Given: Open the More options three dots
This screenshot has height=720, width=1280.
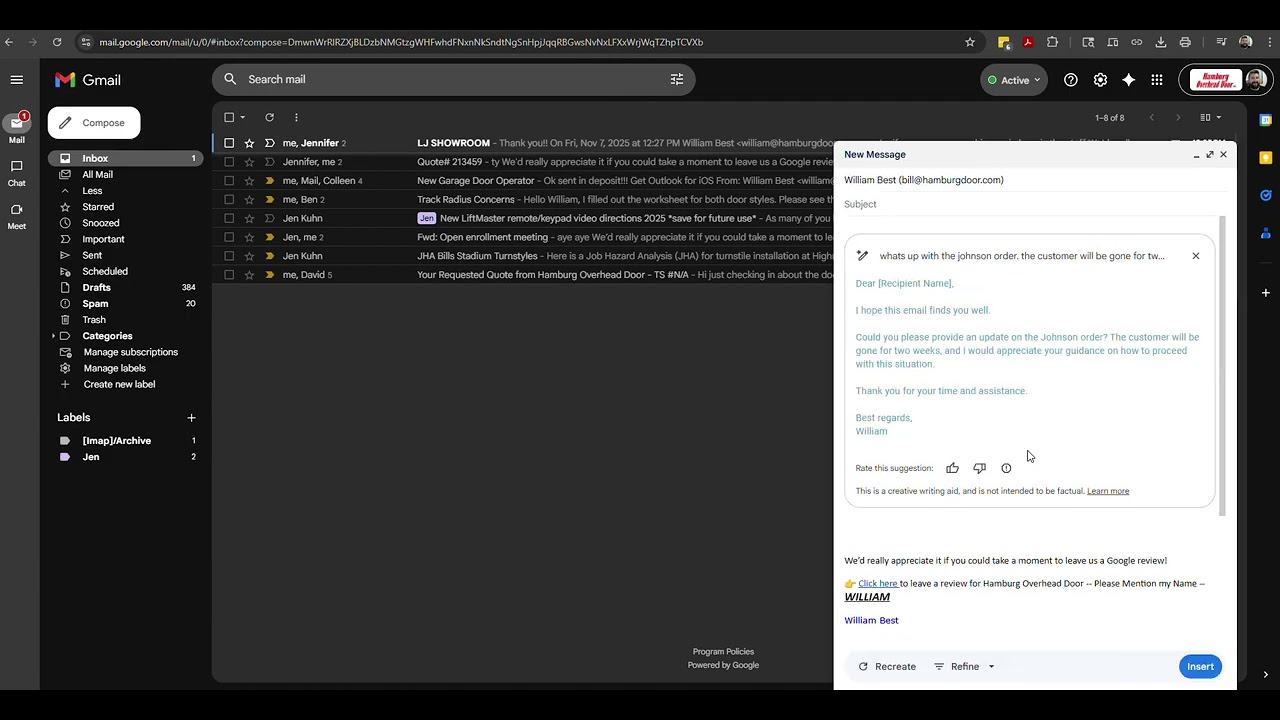Looking at the screenshot, I should coord(296,117).
